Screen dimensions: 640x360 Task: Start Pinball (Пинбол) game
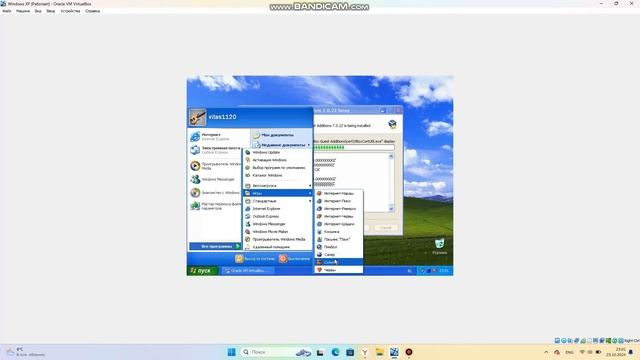point(338,247)
